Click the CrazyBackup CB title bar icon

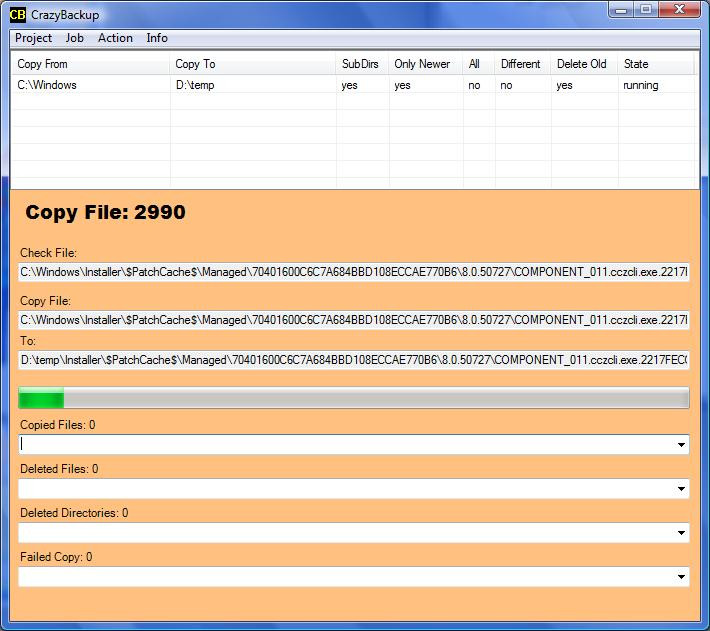click(17, 15)
